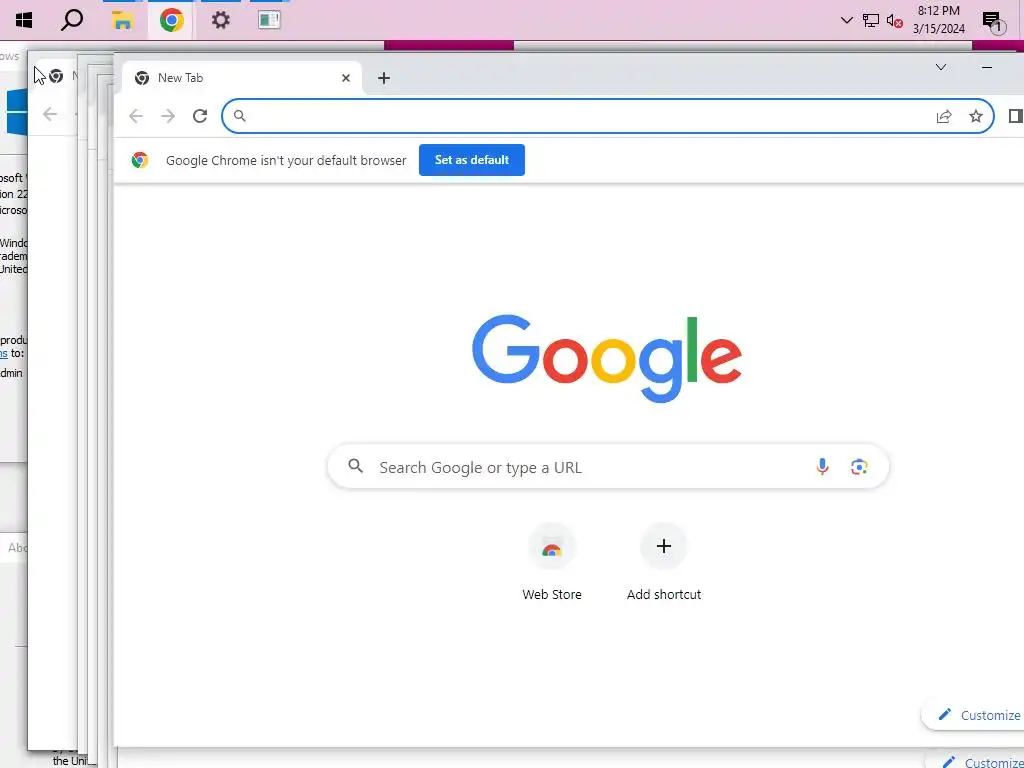
Task: Click Chrome icon in the taskbar
Action: (171, 20)
